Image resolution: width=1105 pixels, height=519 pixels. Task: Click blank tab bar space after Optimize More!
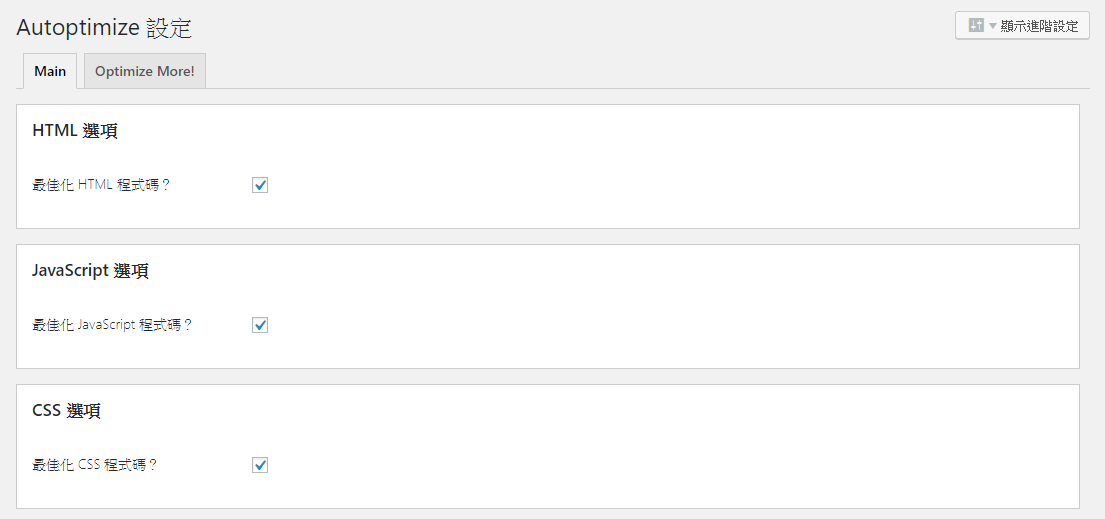pos(634,71)
